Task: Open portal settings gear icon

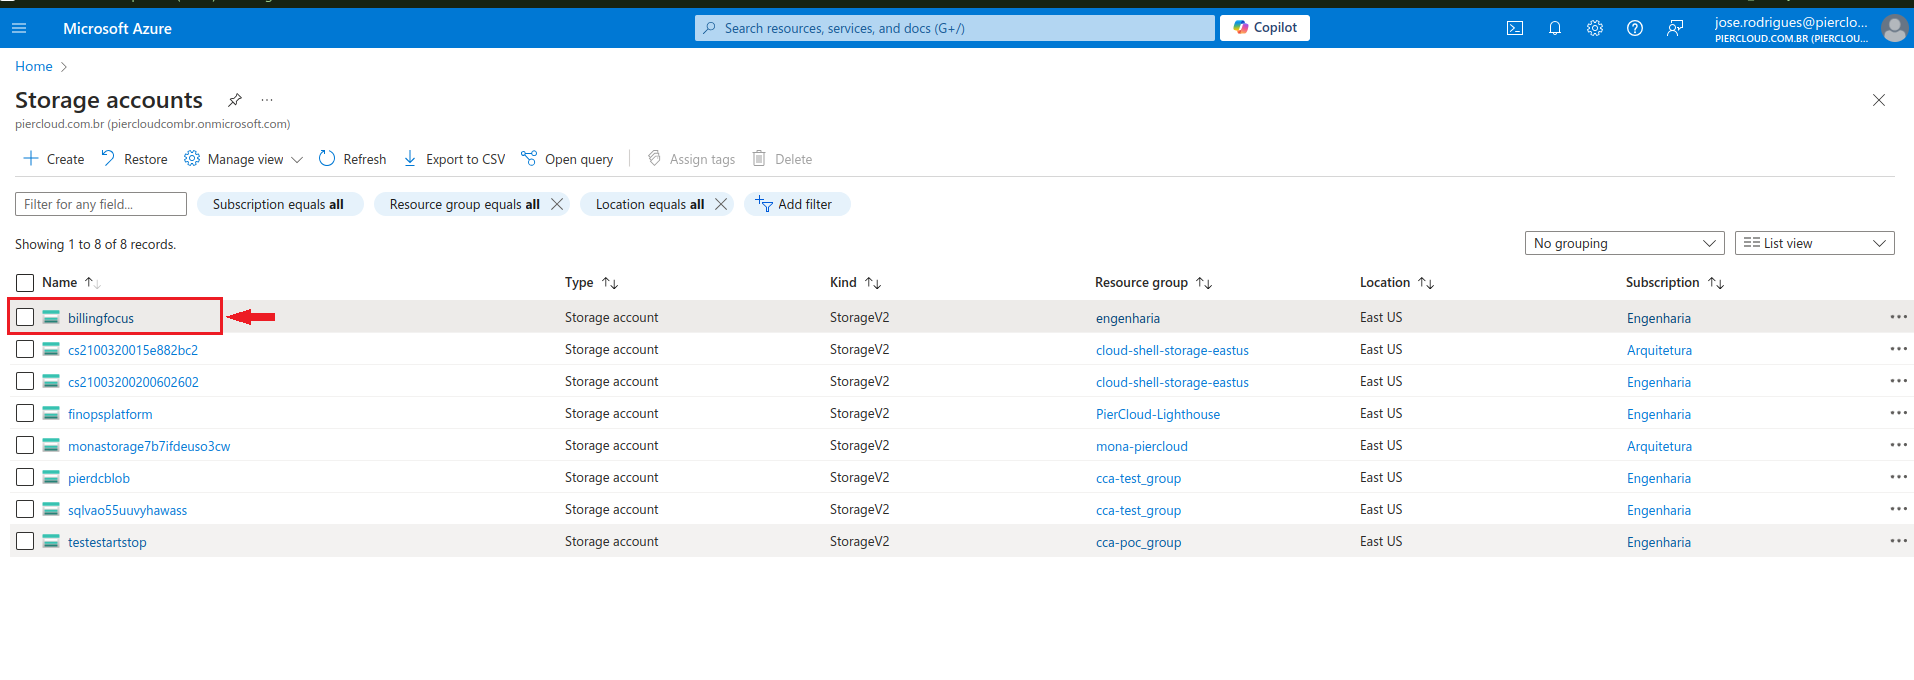Action: 1595,28
